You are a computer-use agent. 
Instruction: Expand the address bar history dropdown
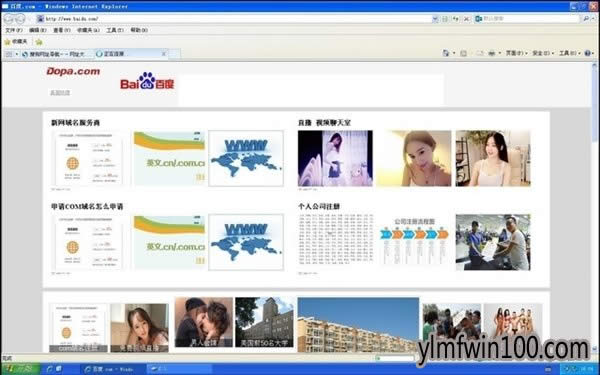tap(435, 19)
